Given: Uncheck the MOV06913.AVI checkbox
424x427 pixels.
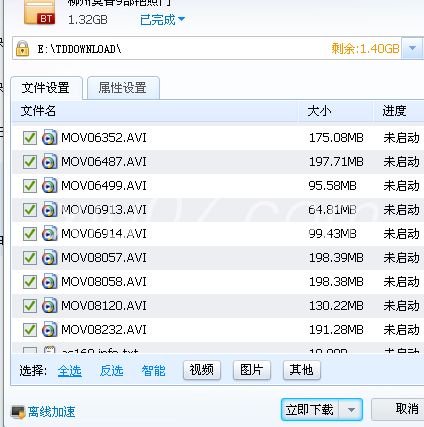Looking at the screenshot, I should pos(30,210).
